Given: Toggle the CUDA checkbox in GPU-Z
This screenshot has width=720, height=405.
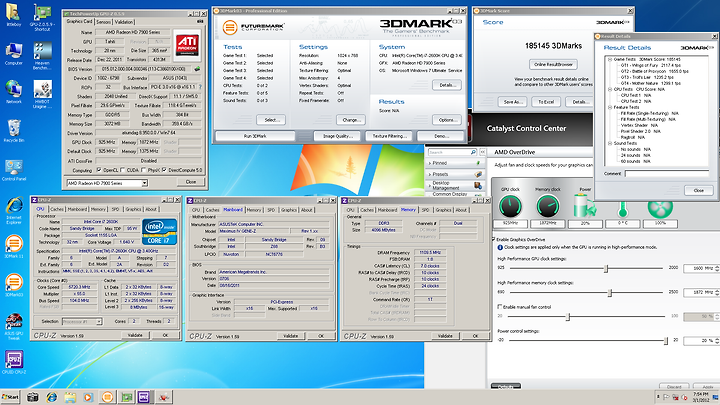Looking at the screenshot, I should [x=123, y=170].
